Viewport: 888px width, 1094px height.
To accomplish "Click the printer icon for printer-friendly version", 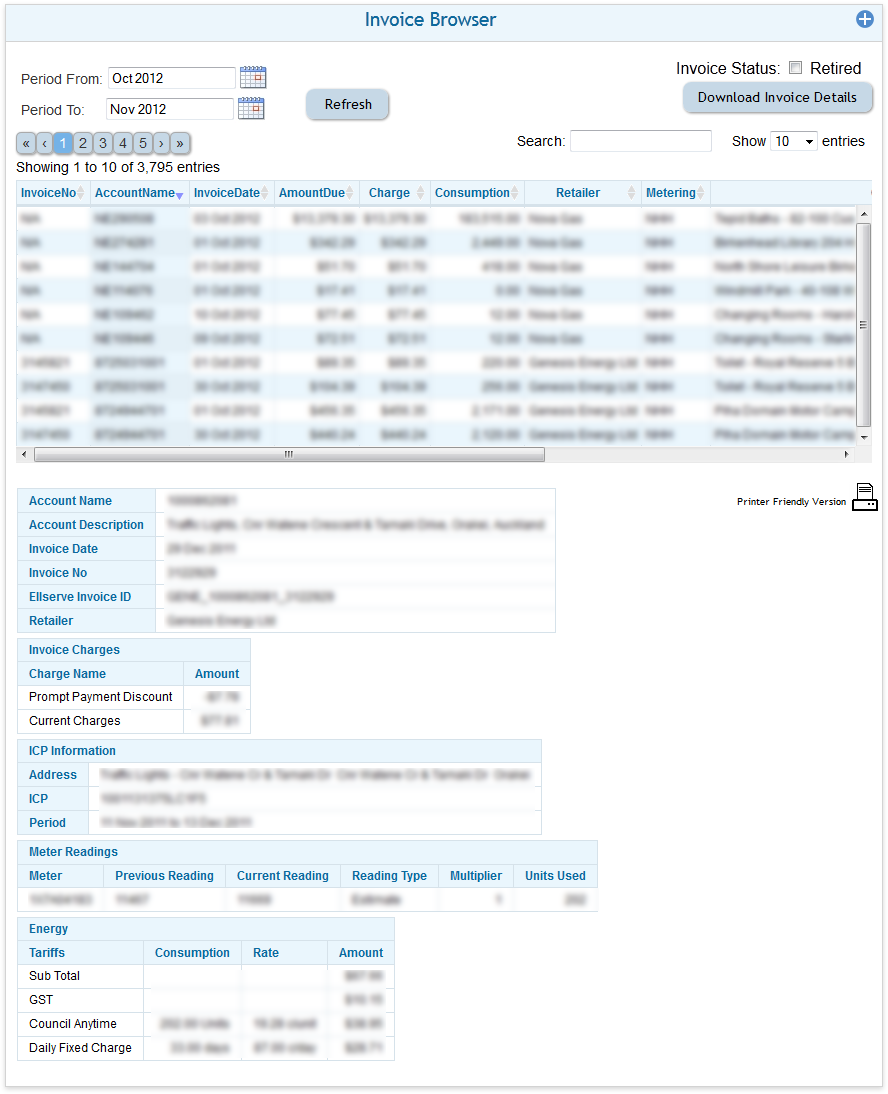I will (864, 498).
